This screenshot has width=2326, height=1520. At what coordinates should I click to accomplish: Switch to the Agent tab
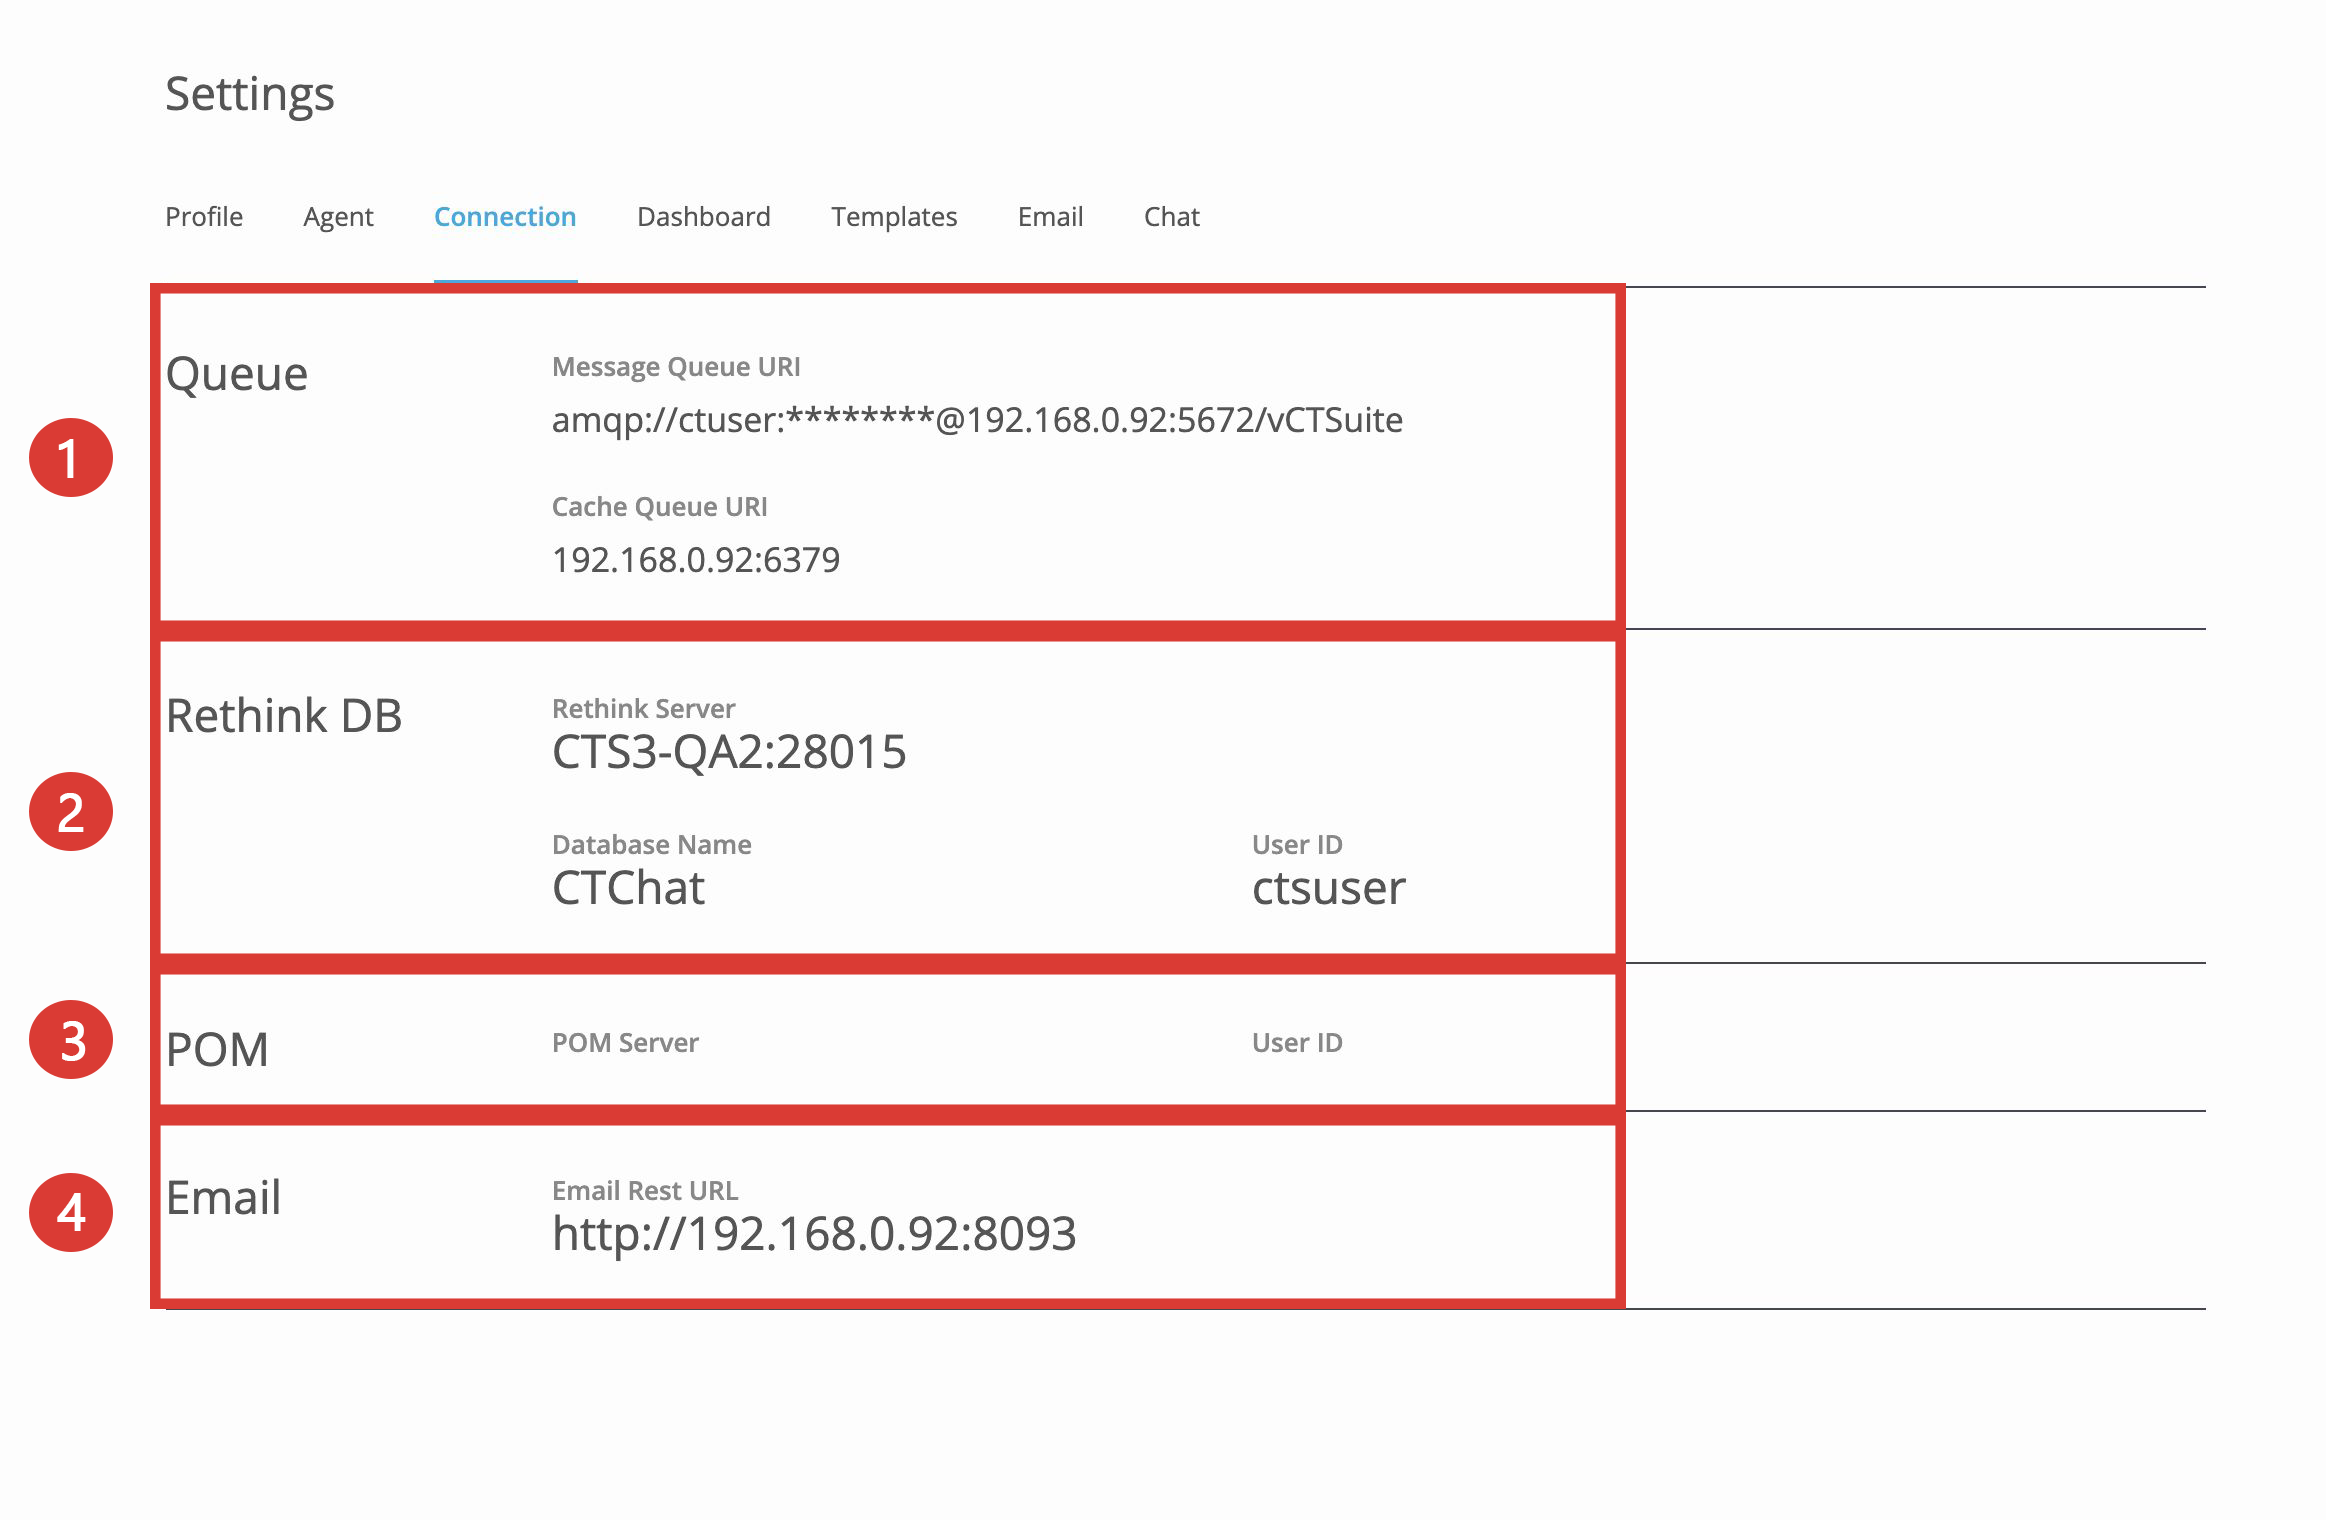click(x=338, y=217)
